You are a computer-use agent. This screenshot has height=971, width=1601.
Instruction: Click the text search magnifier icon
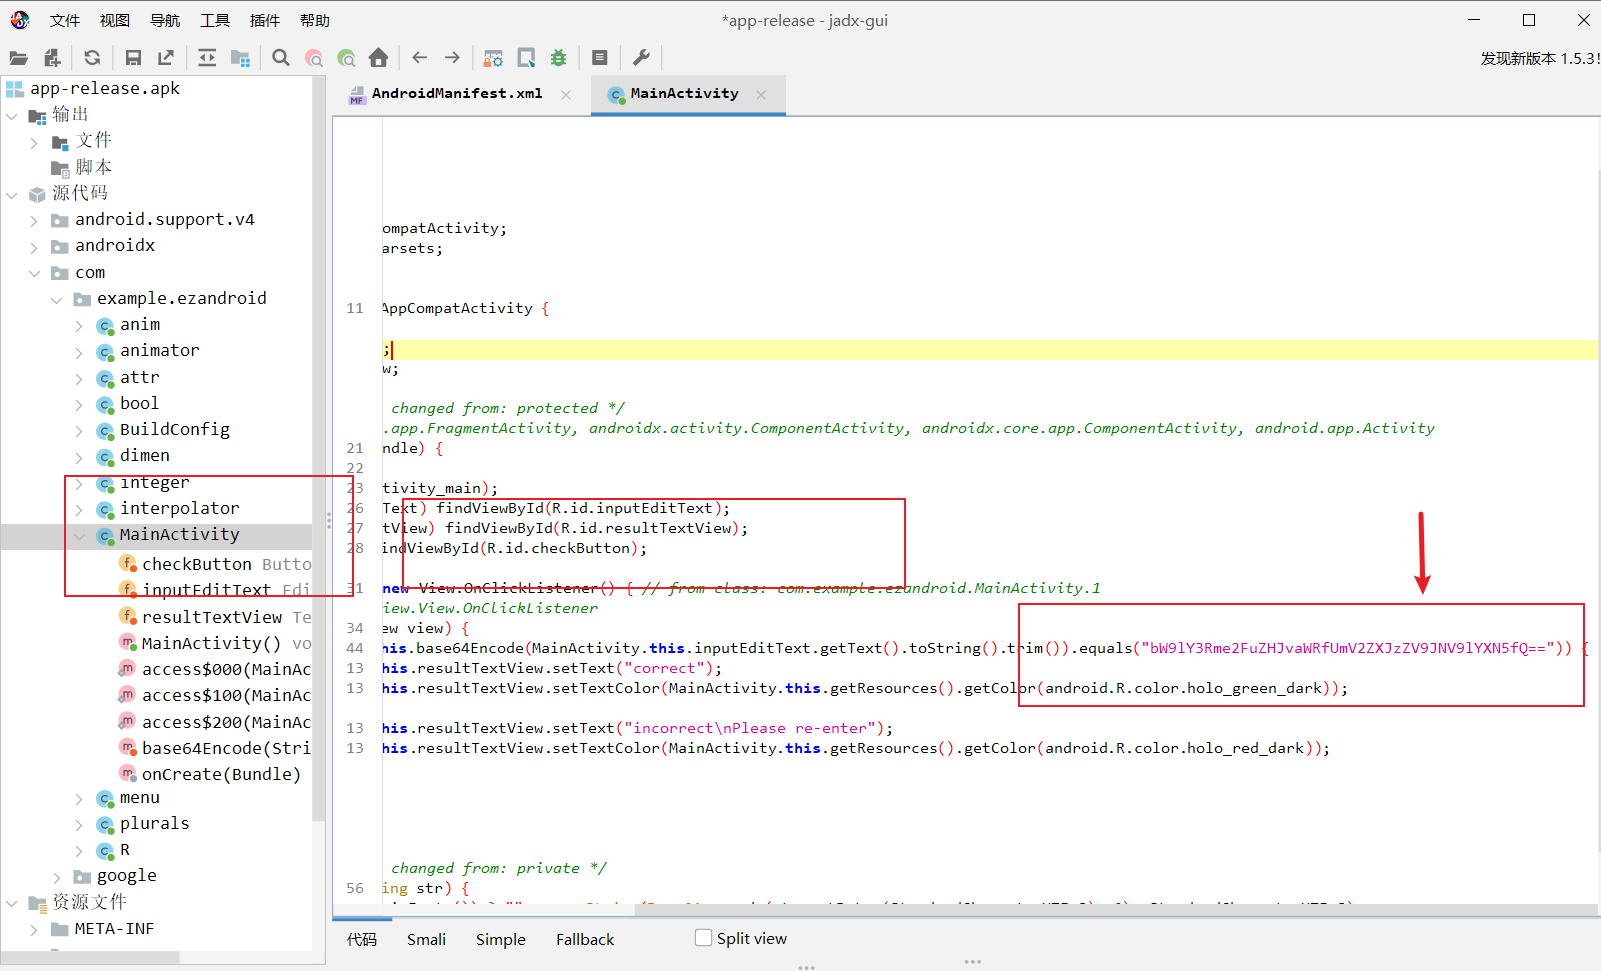click(281, 58)
